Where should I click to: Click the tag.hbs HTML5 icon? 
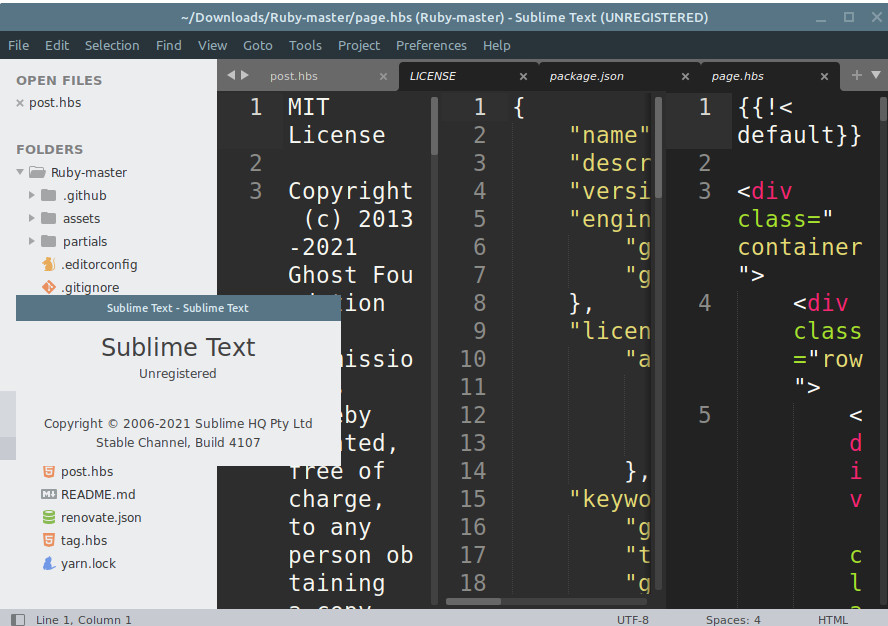point(49,540)
